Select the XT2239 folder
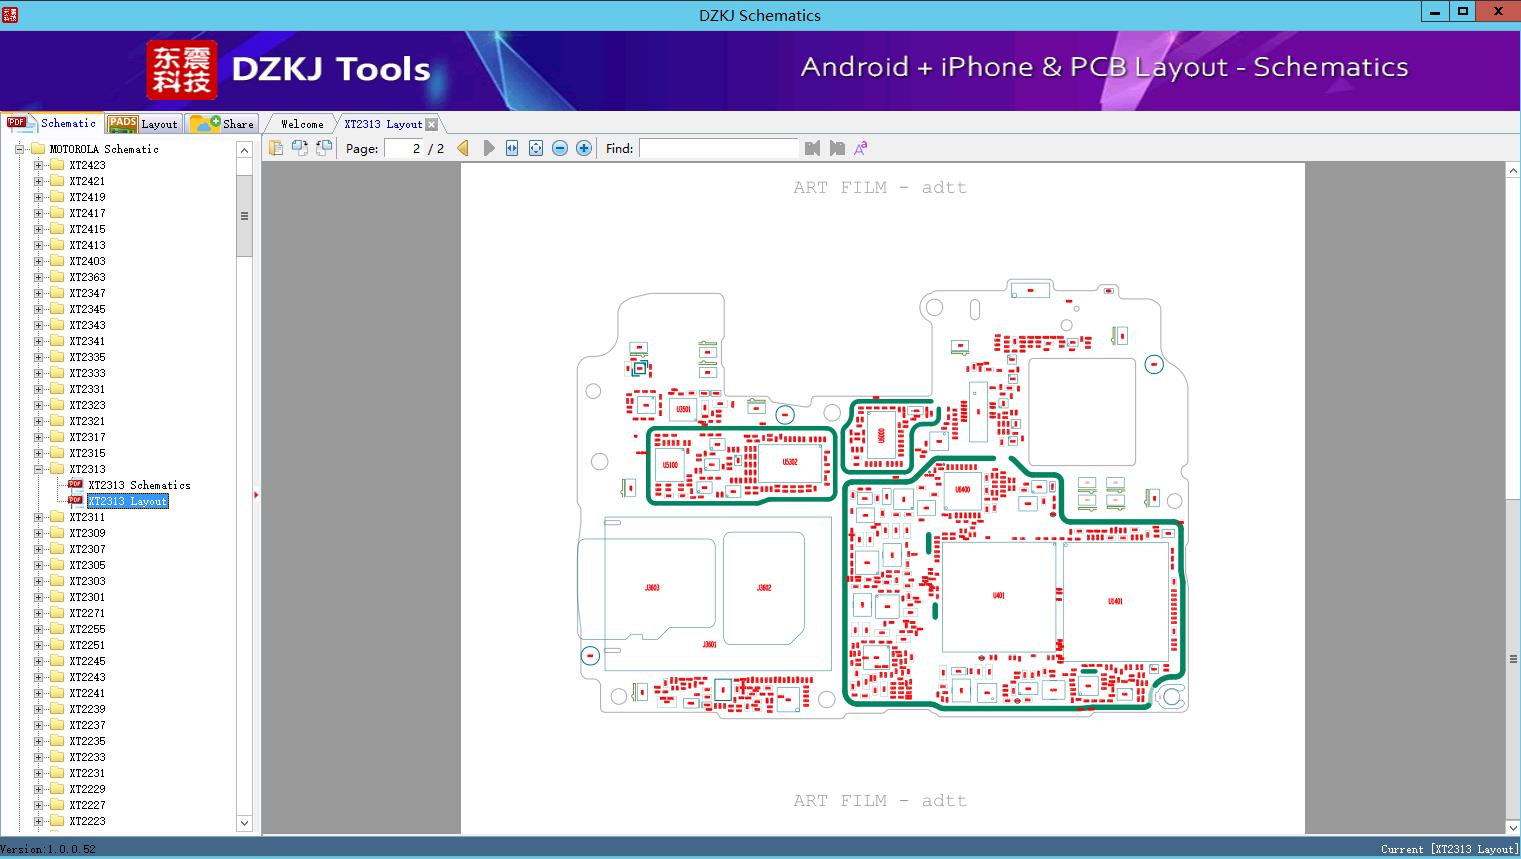 [x=87, y=709]
